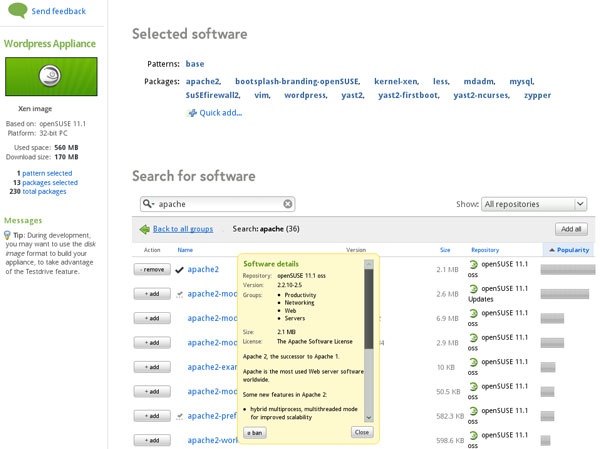The height and width of the screenshot is (449, 600).
Task: Go Back to all groups
Action: (183, 229)
